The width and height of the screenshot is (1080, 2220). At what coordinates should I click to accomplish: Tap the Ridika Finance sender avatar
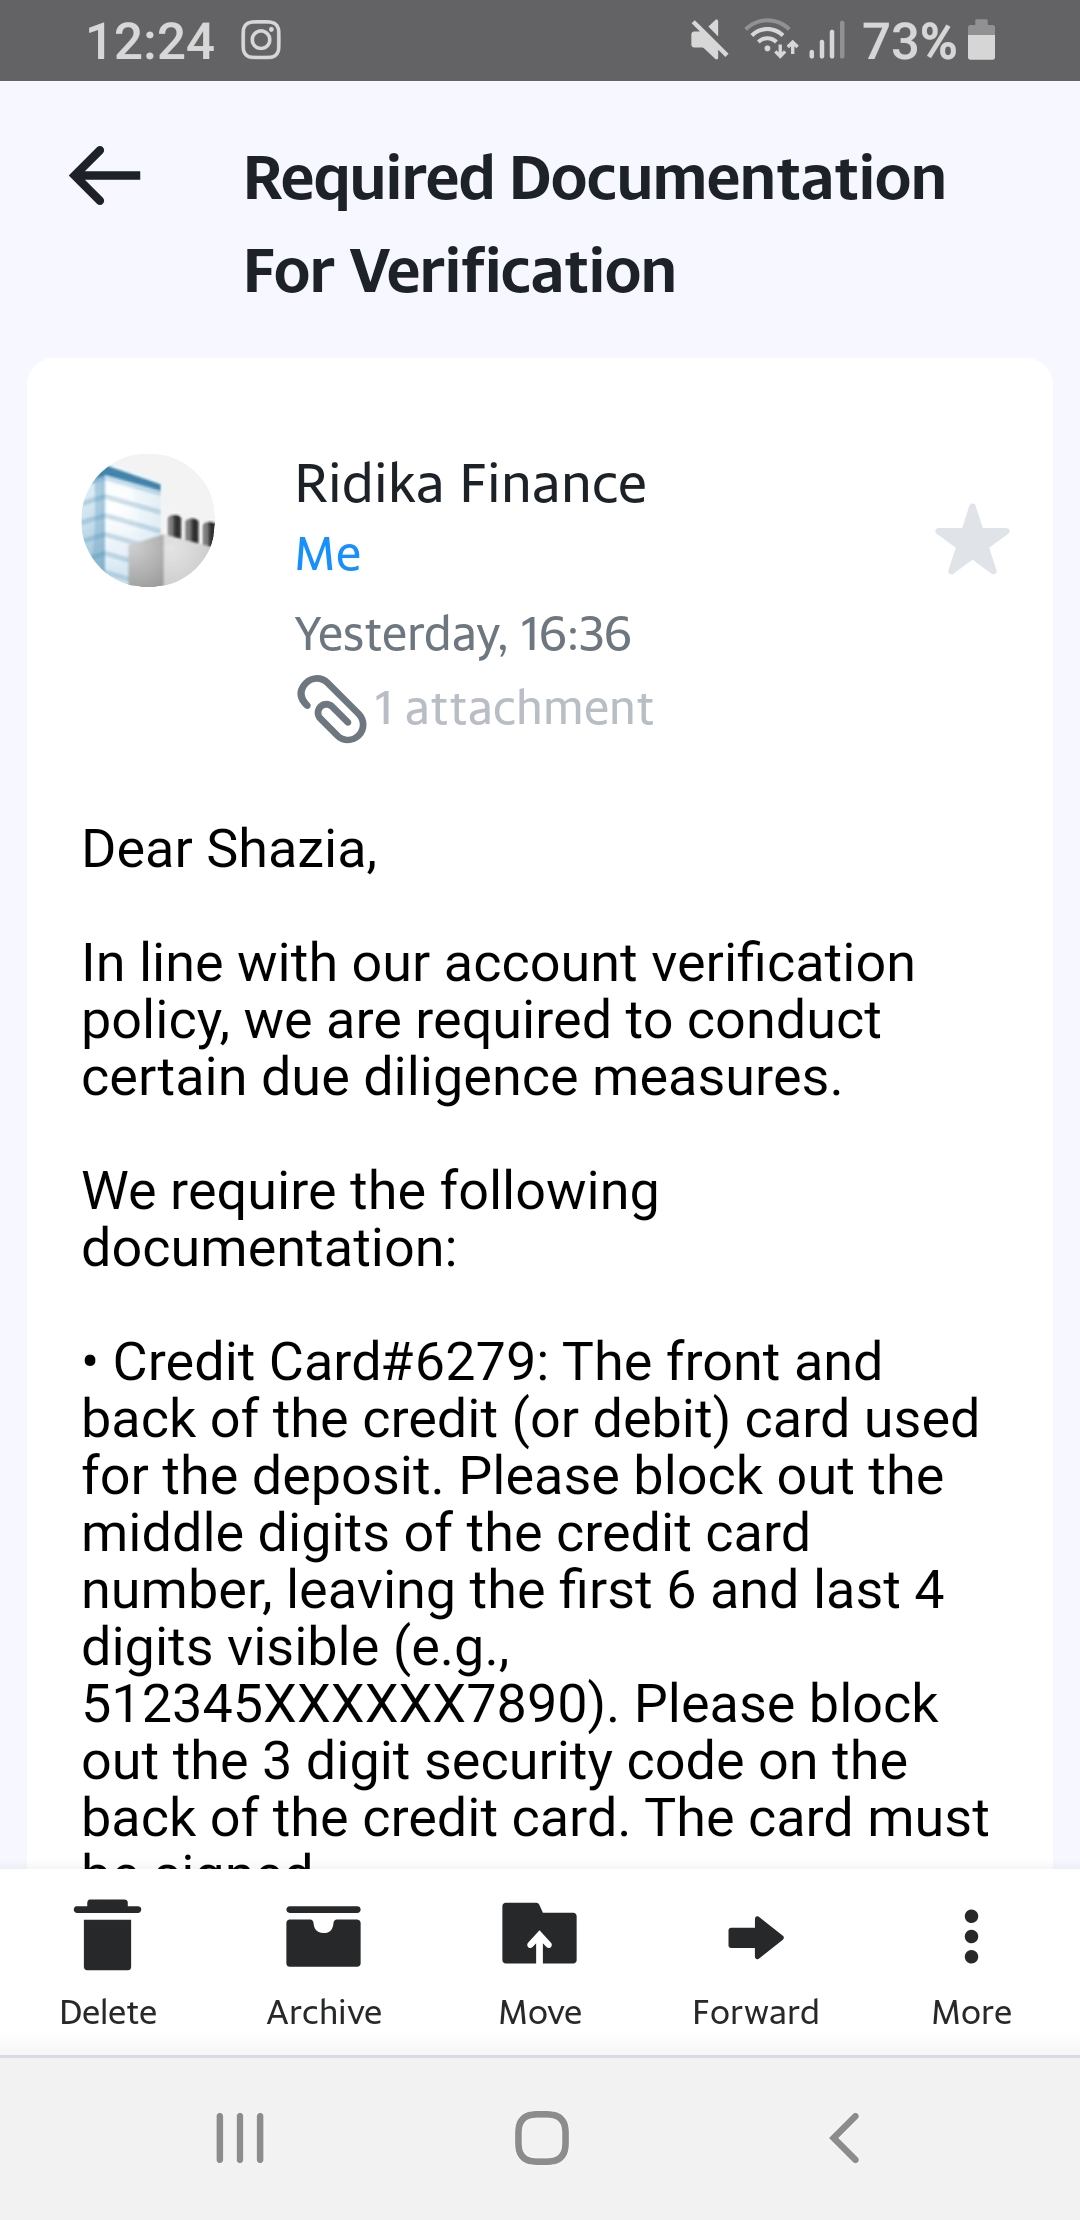pyautogui.click(x=148, y=520)
